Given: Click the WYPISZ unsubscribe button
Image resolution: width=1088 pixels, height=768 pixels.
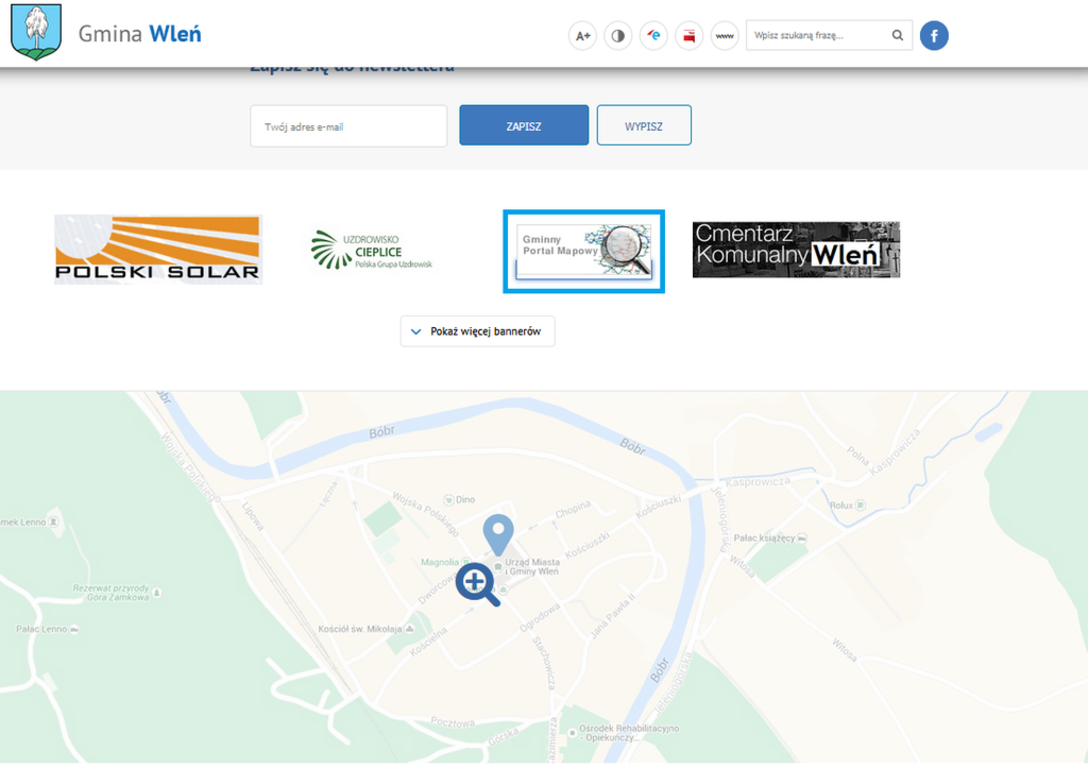Looking at the screenshot, I should click(644, 126).
